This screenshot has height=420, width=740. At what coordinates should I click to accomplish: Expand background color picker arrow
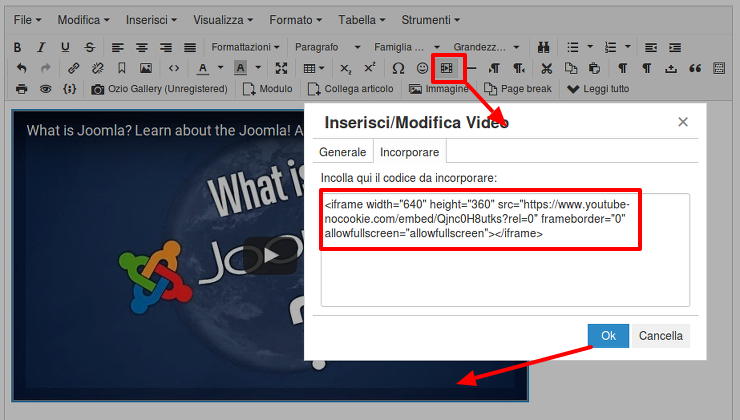pyautogui.click(x=258, y=68)
